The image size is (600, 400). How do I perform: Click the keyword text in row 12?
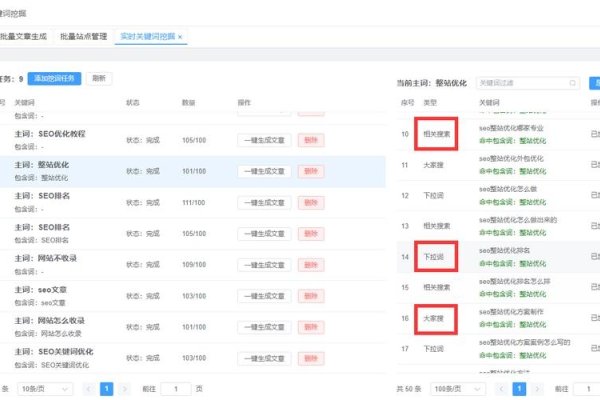point(508,189)
